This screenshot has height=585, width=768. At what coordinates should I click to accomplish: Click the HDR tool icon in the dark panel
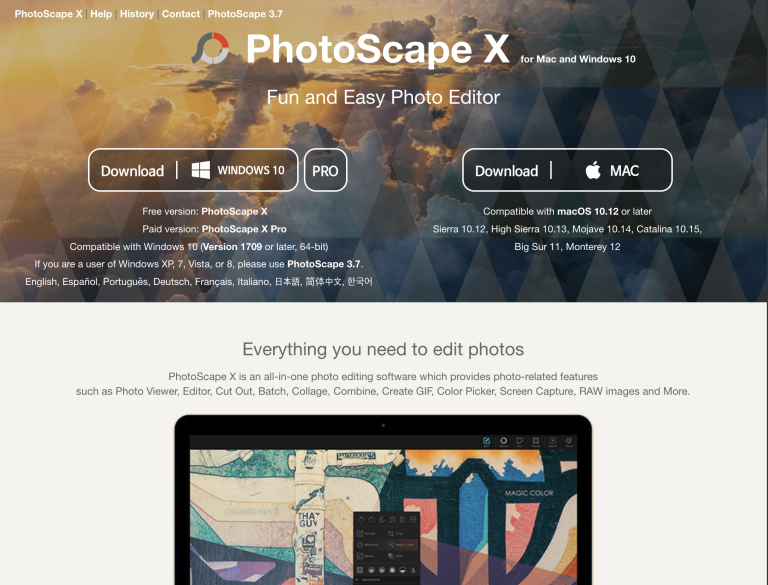pyautogui.click(x=391, y=556)
